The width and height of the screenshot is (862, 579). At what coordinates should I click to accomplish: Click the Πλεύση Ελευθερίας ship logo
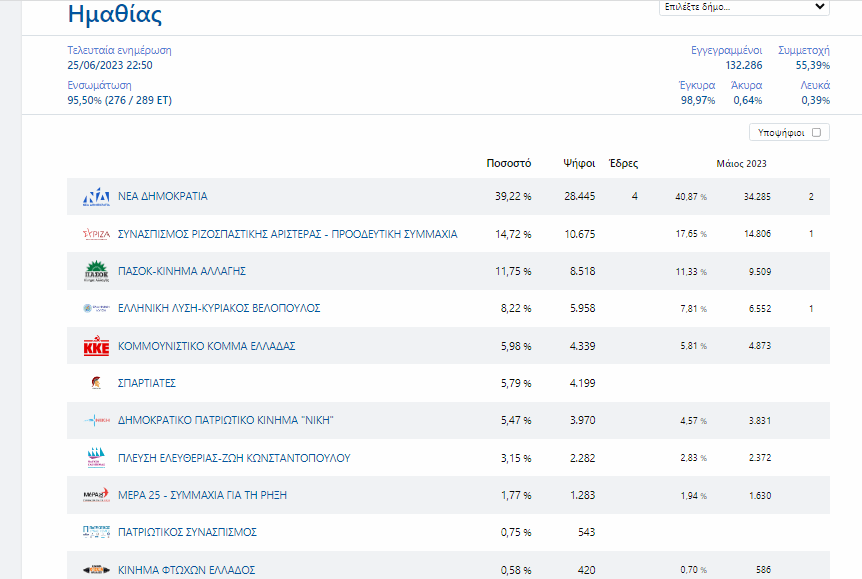[96, 457]
